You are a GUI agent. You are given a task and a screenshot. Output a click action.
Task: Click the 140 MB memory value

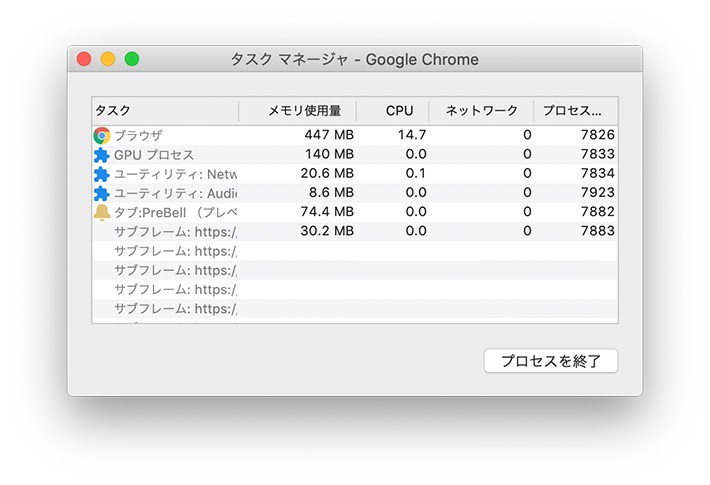[329, 154]
